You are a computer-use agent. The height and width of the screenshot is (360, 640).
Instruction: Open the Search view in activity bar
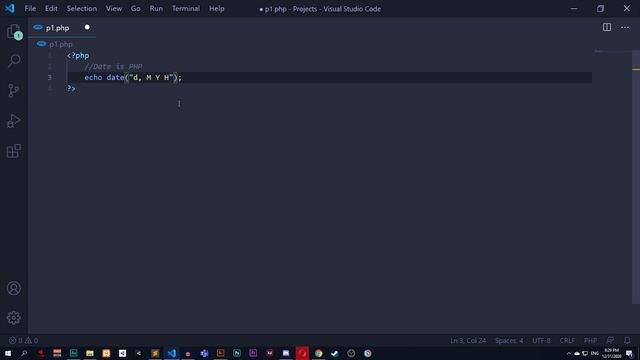pyautogui.click(x=14, y=61)
